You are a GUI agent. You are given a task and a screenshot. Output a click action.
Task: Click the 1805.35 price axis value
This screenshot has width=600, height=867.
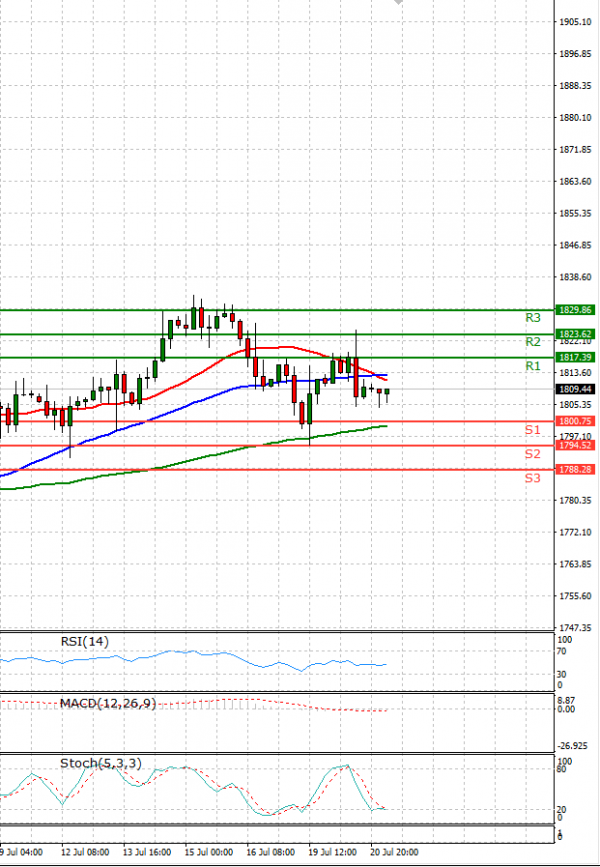(576, 405)
